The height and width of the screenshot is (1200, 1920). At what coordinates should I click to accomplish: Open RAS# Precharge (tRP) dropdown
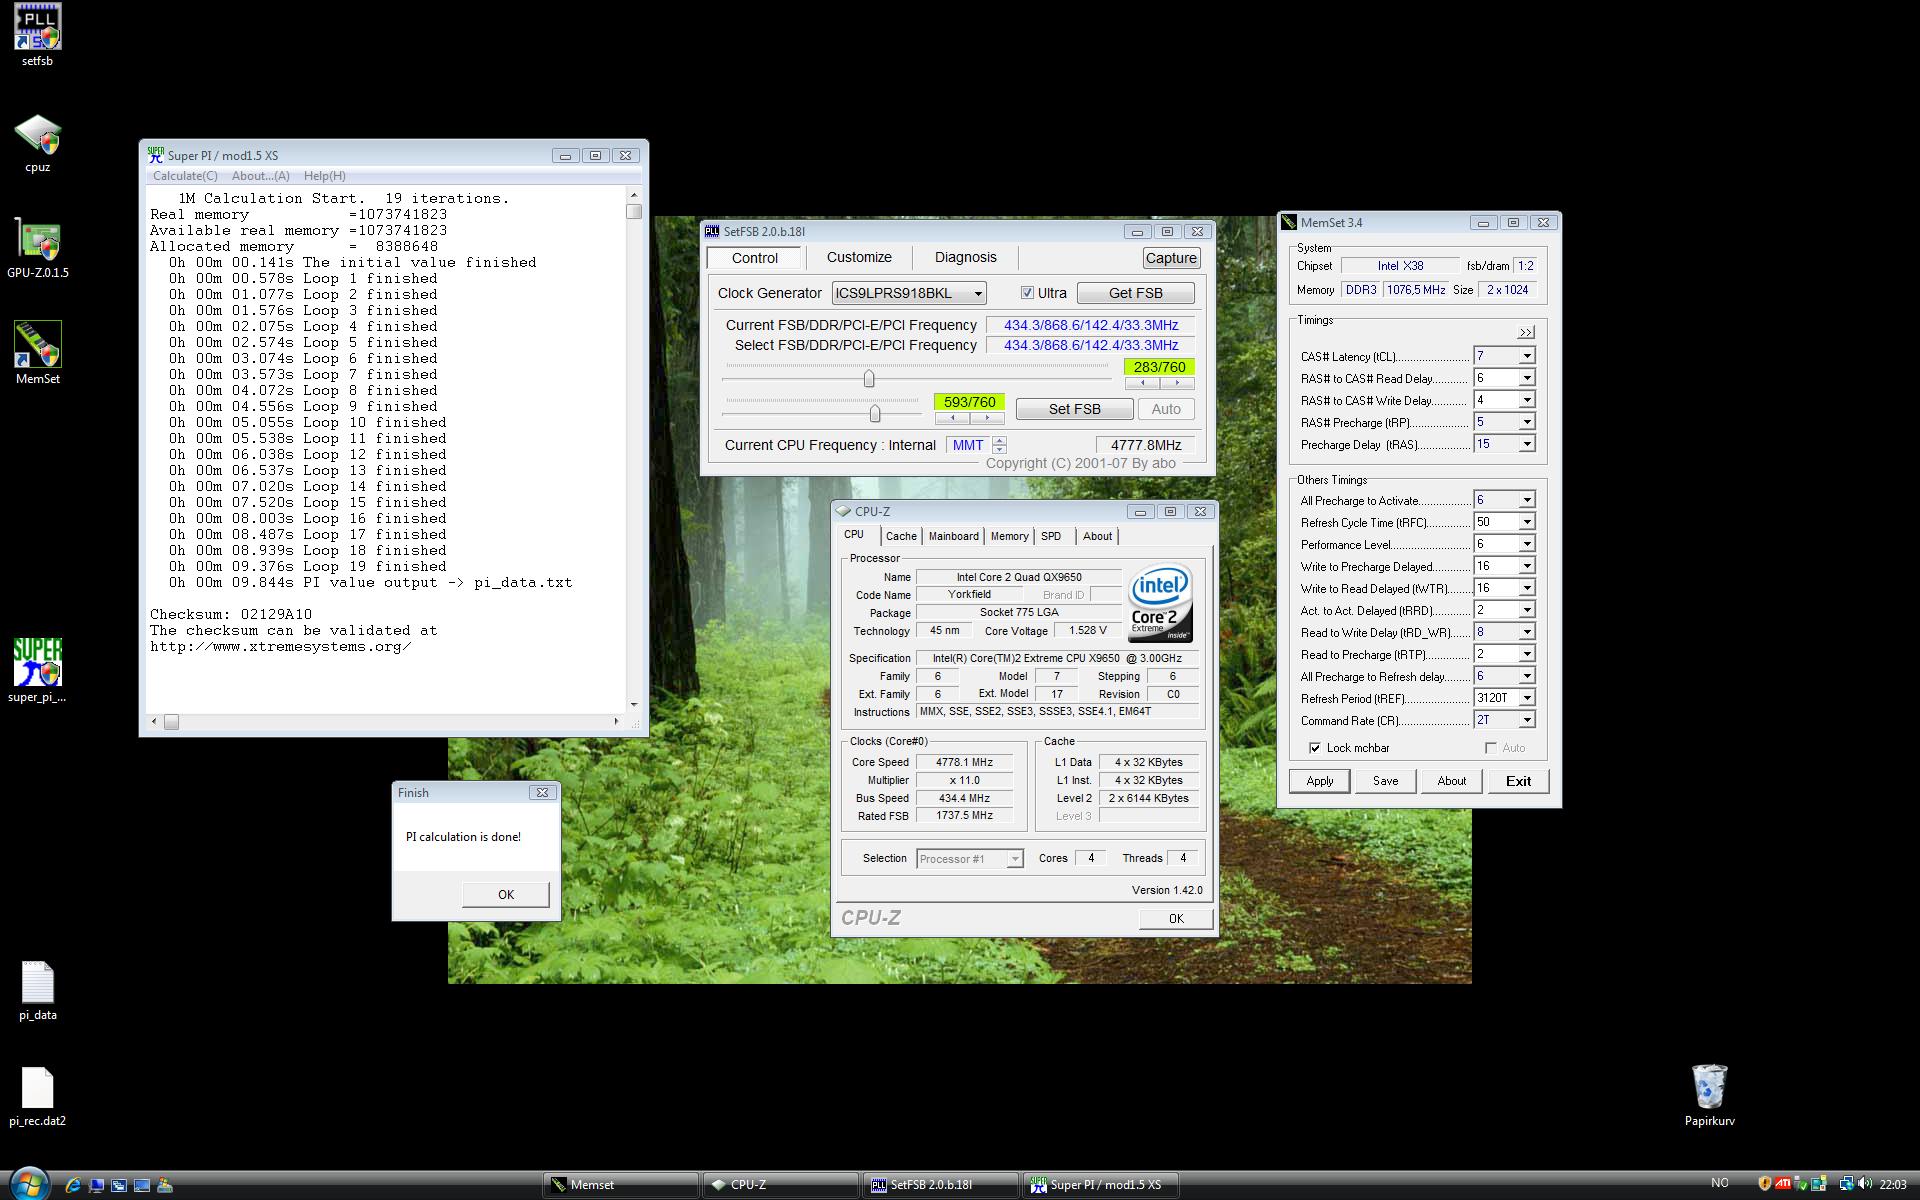click(1526, 422)
